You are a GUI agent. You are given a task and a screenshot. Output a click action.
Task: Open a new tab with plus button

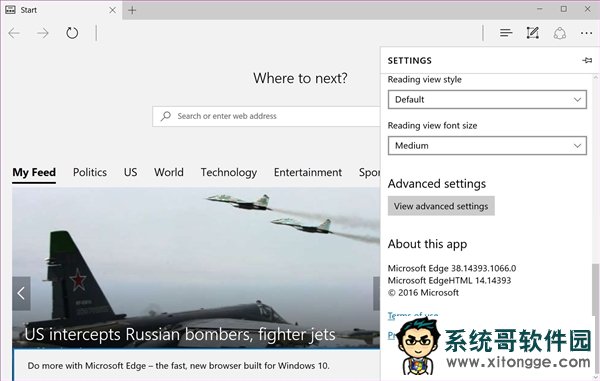[x=132, y=10]
